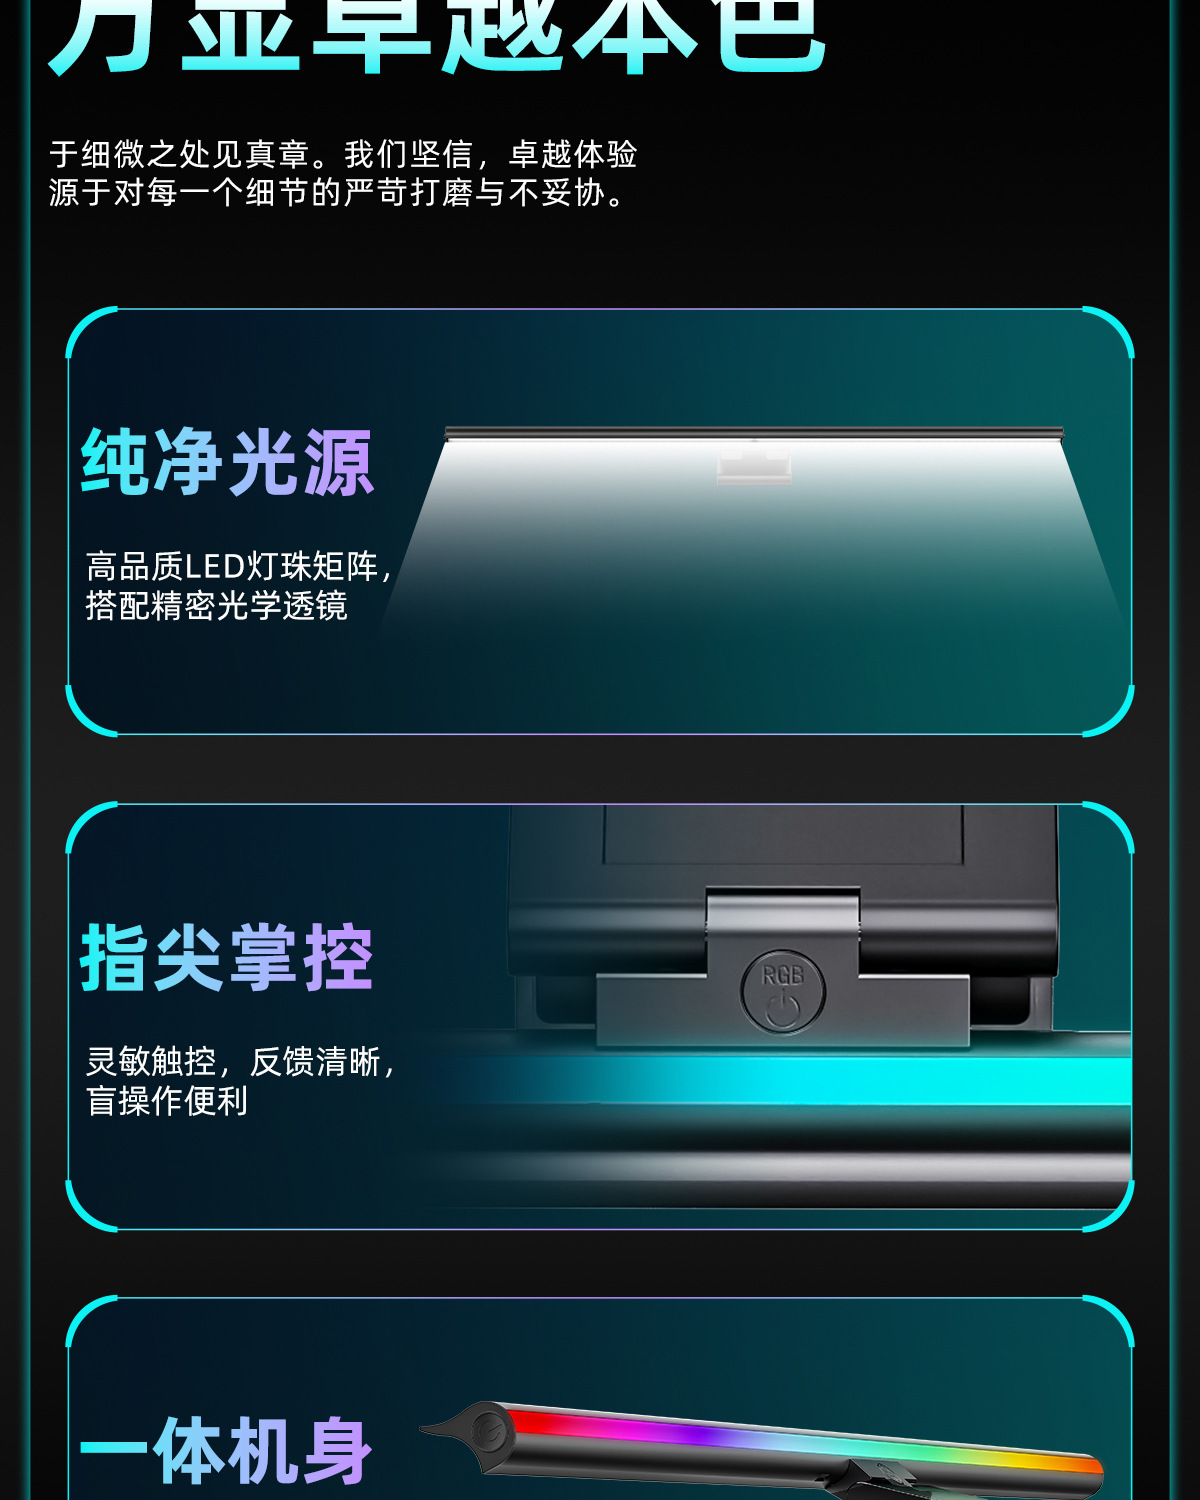Screen dimensions: 1200x1500
Task: Click the white light beam under the bar
Action: (x=754, y=540)
